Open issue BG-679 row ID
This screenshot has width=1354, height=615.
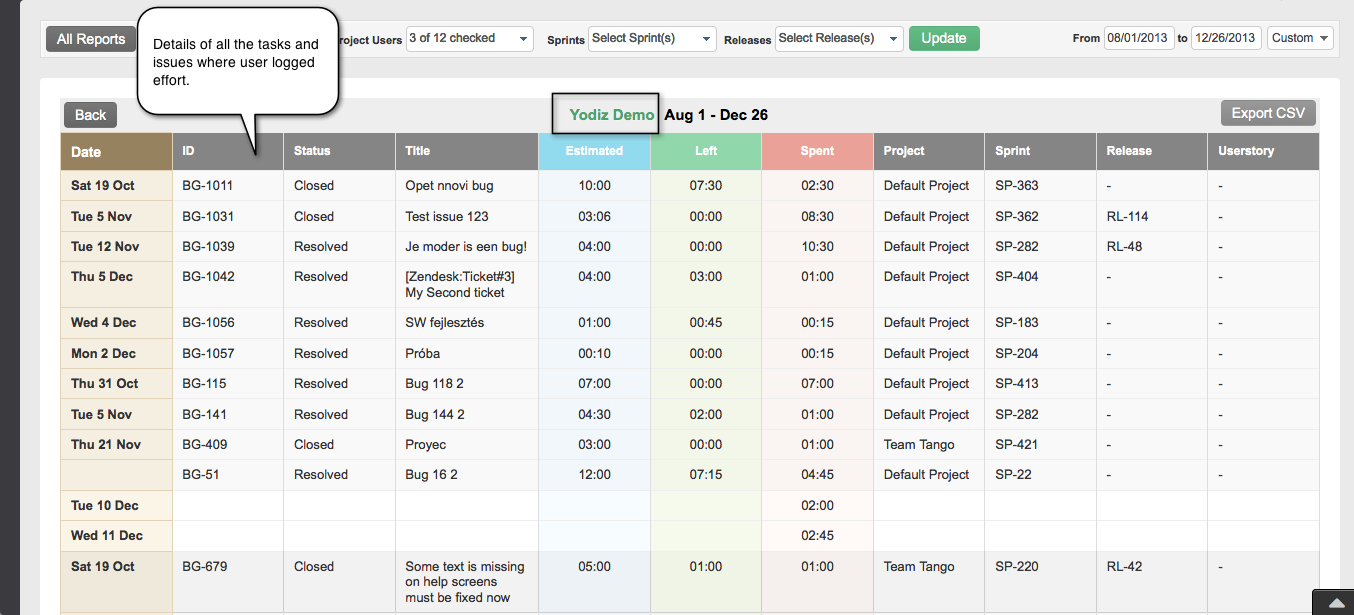click(x=204, y=567)
